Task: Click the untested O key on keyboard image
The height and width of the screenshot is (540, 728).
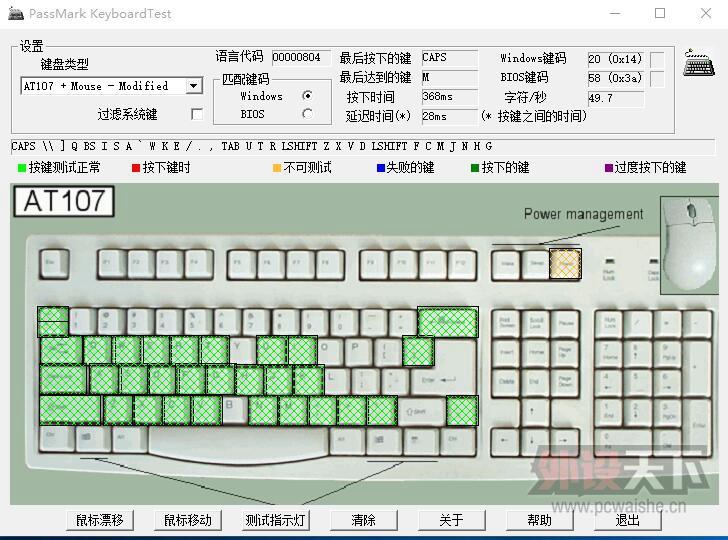Action: pyautogui.click(x=330, y=351)
